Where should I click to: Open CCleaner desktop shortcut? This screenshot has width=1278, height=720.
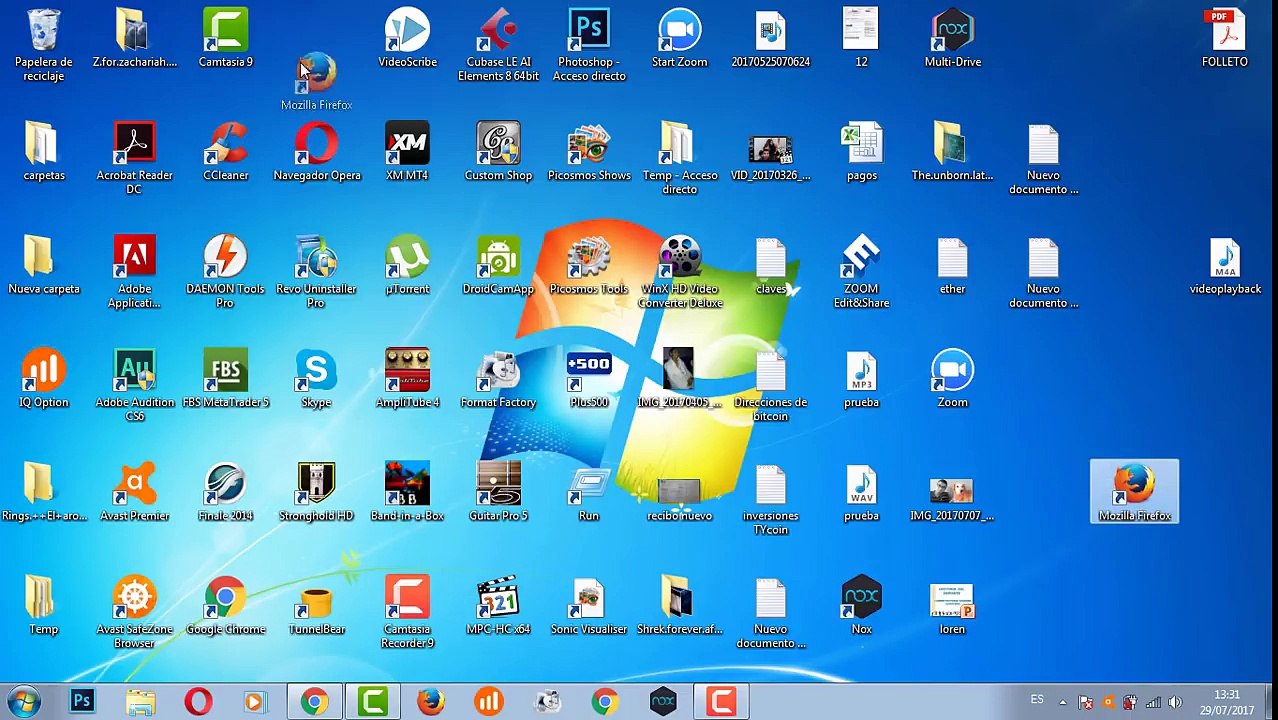(225, 152)
